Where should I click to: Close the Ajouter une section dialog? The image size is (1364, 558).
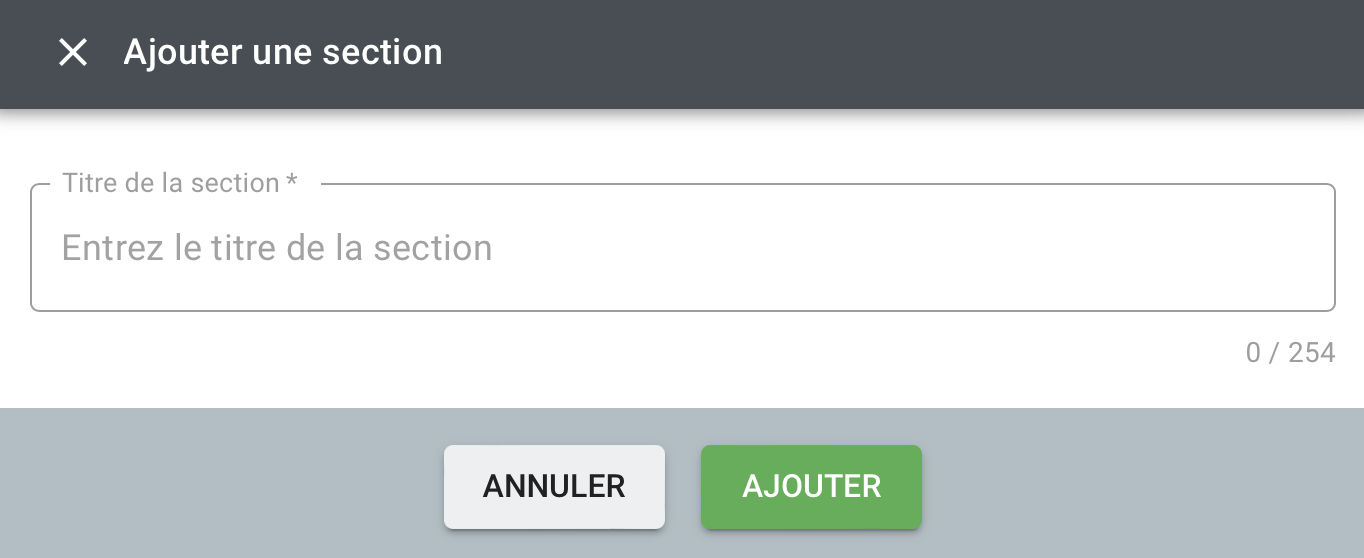click(x=73, y=52)
